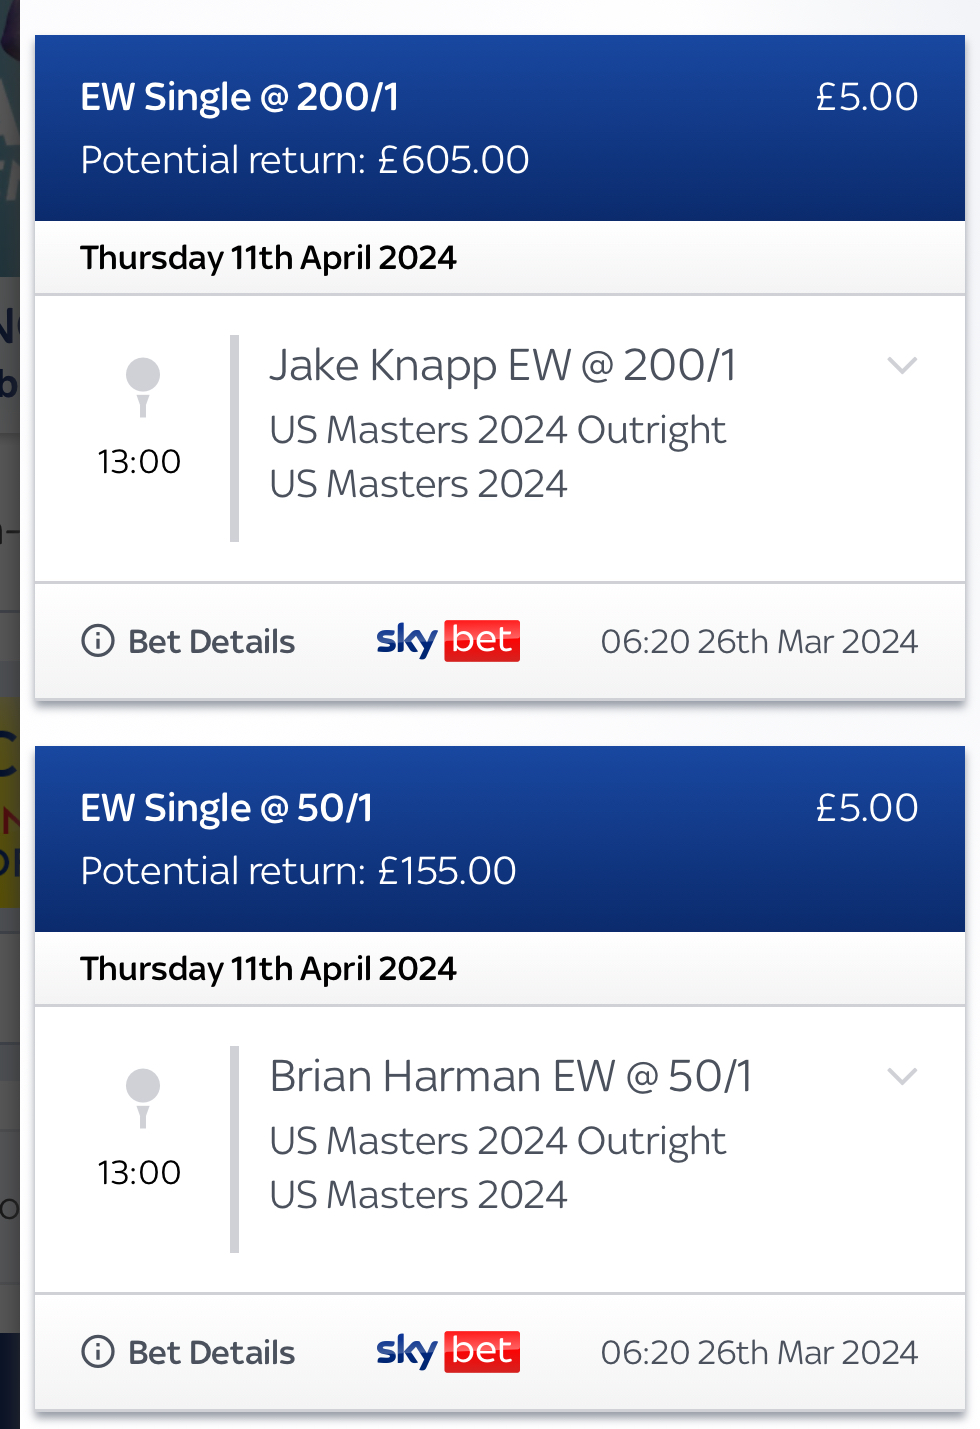The height and width of the screenshot is (1429, 980).
Task: Select the EW Single @ 200/1 header
Action: click(240, 98)
